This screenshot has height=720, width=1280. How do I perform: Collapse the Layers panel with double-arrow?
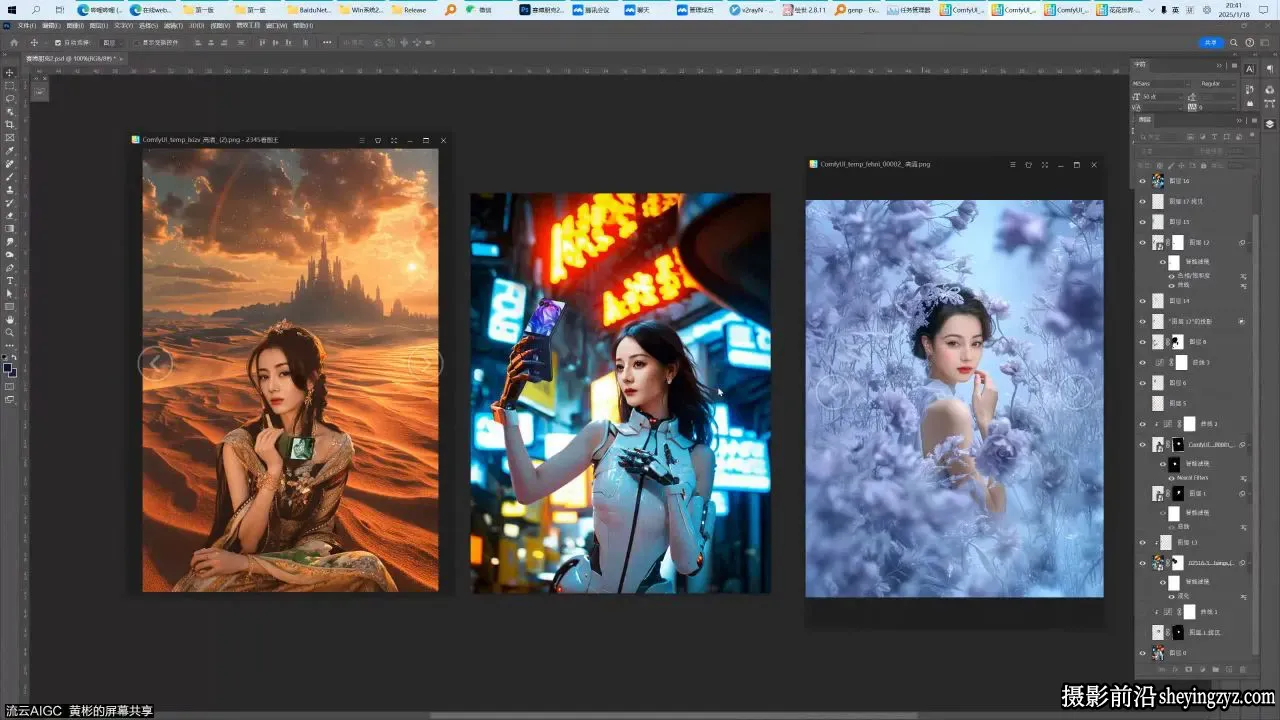(x=1238, y=121)
